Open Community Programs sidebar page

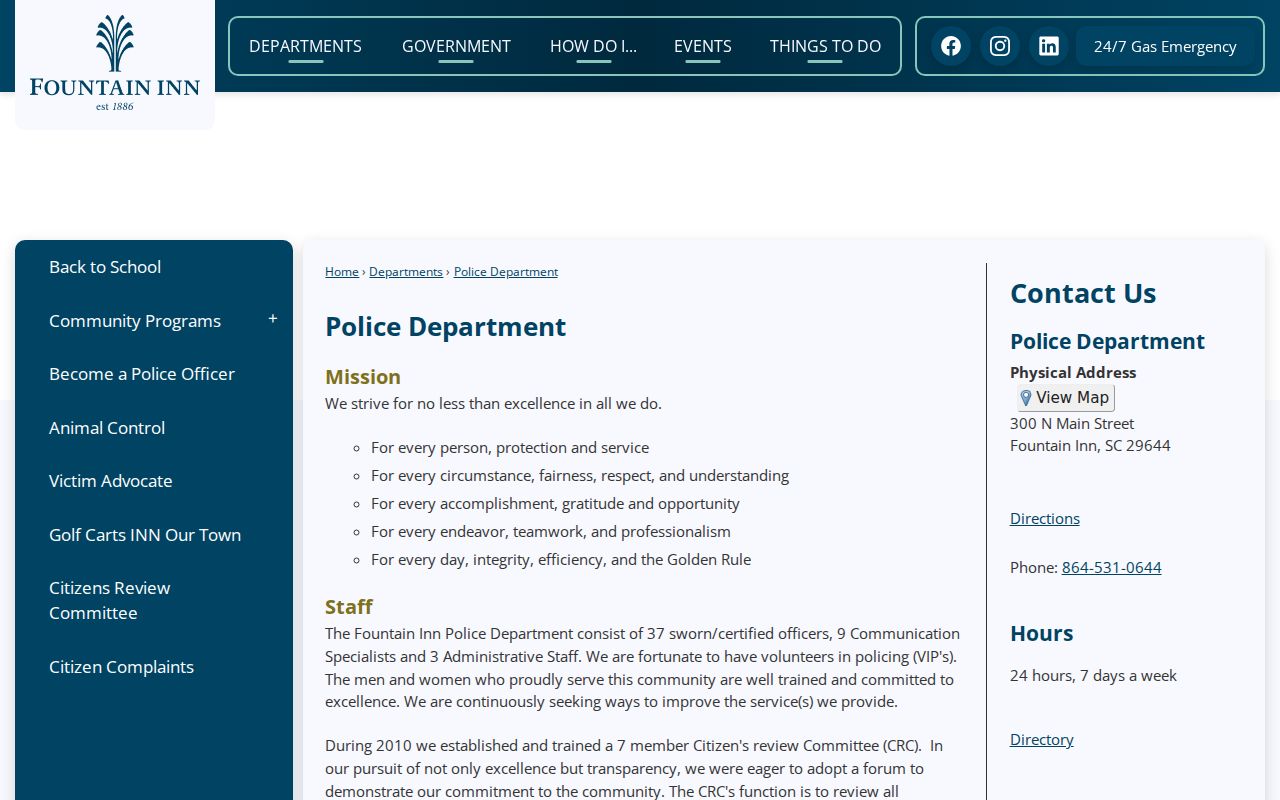pos(135,321)
